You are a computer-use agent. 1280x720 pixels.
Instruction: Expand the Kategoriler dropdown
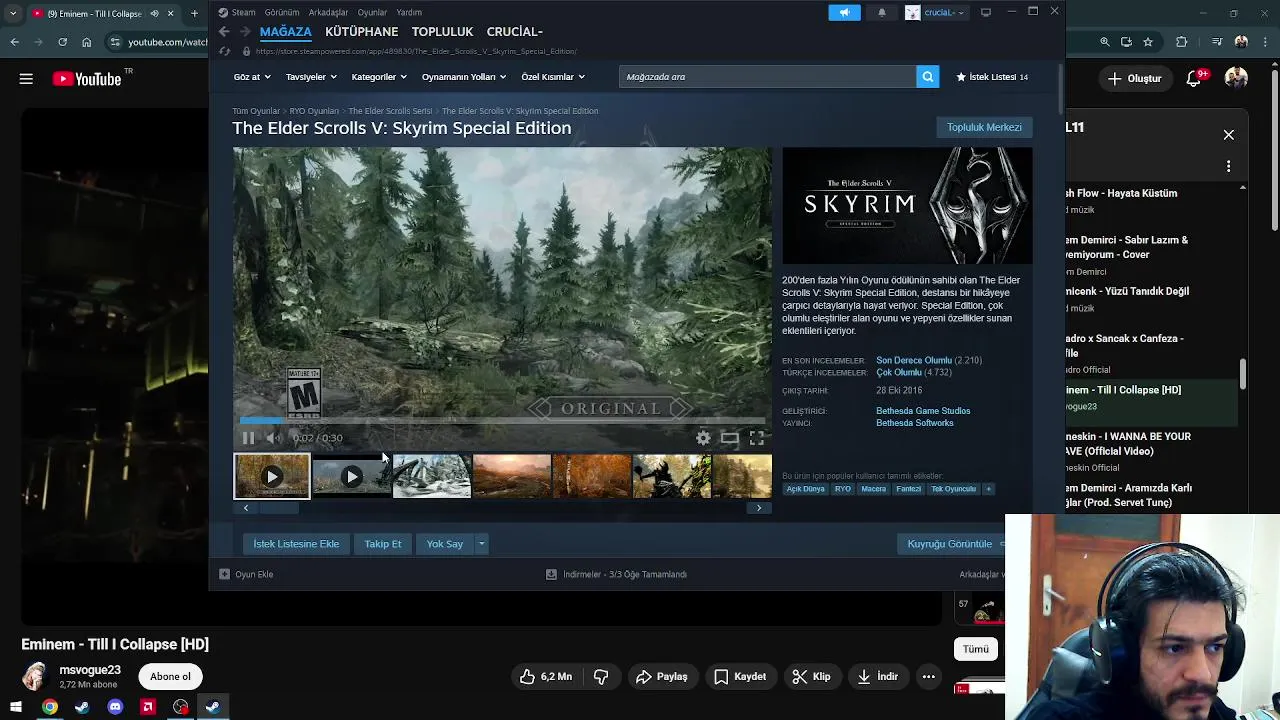[379, 77]
